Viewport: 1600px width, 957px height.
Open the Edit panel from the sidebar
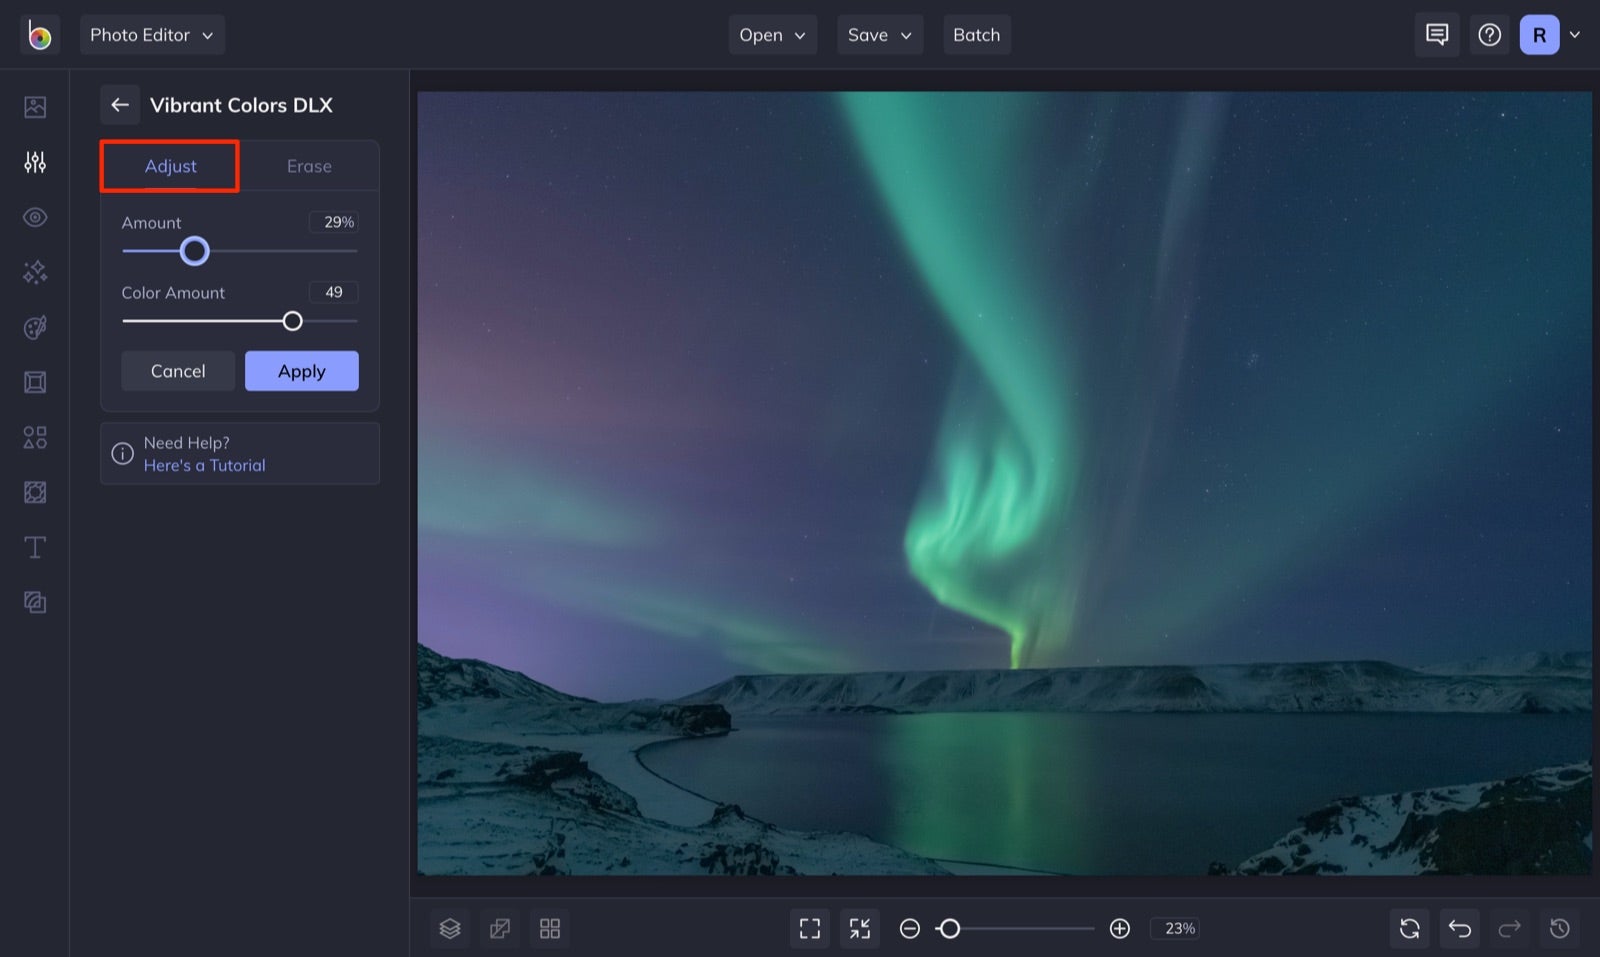point(35,162)
